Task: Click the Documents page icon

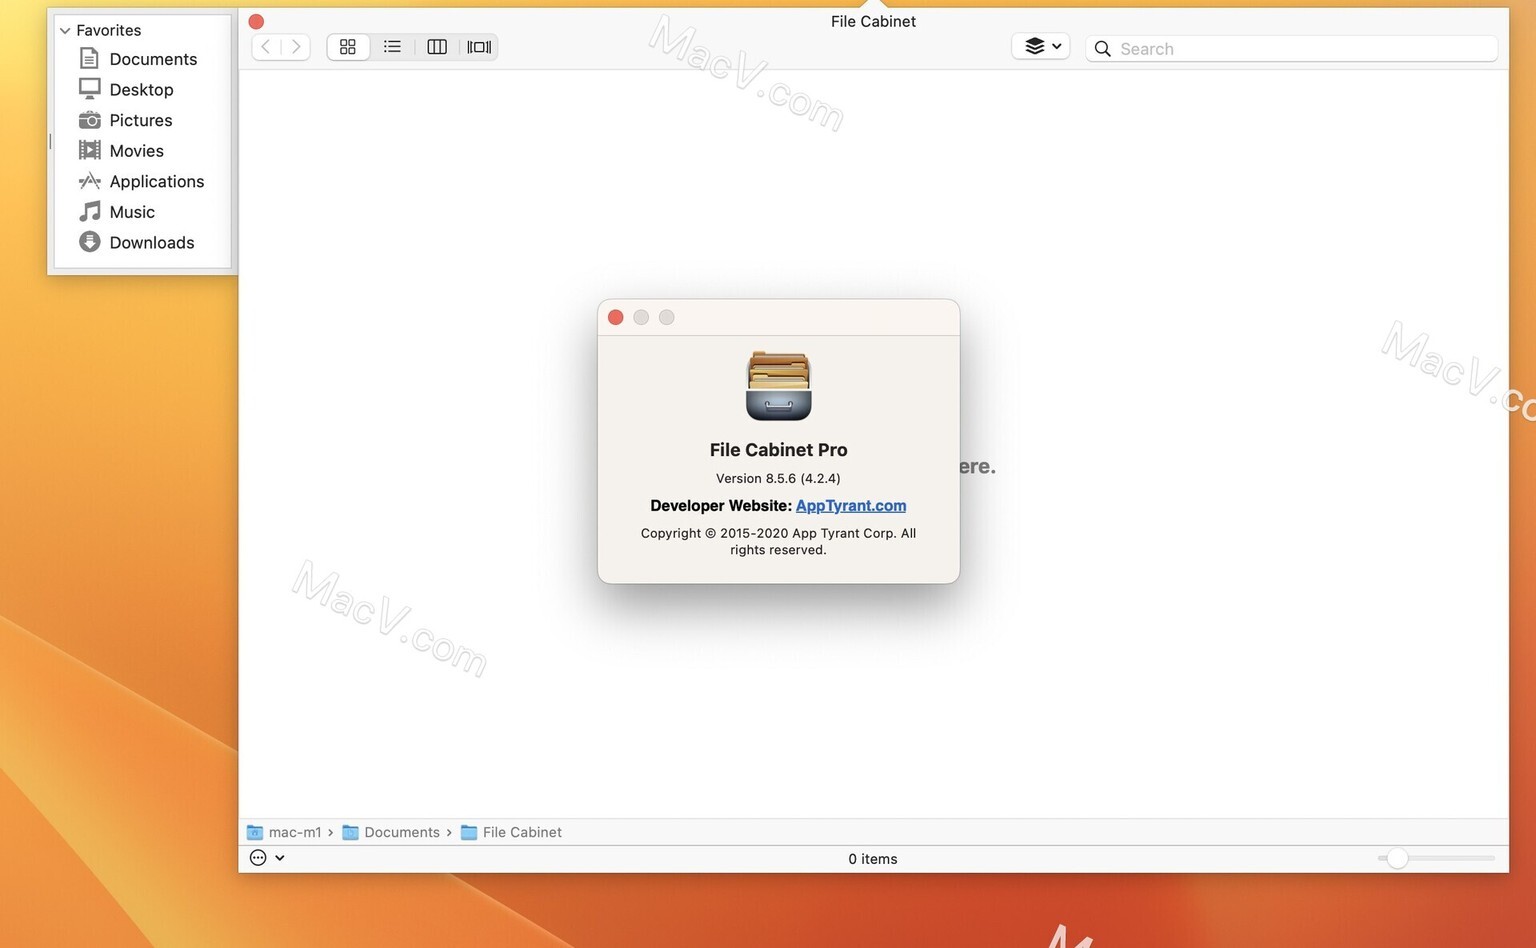Action: (x=89, y=59)
